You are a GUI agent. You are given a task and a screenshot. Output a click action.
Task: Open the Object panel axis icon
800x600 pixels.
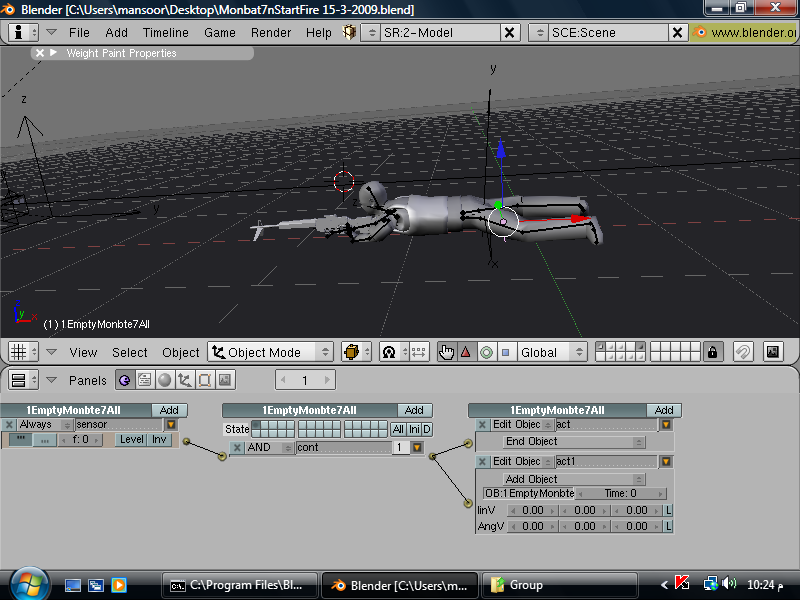pyautogui.click(x=185, y=380)
